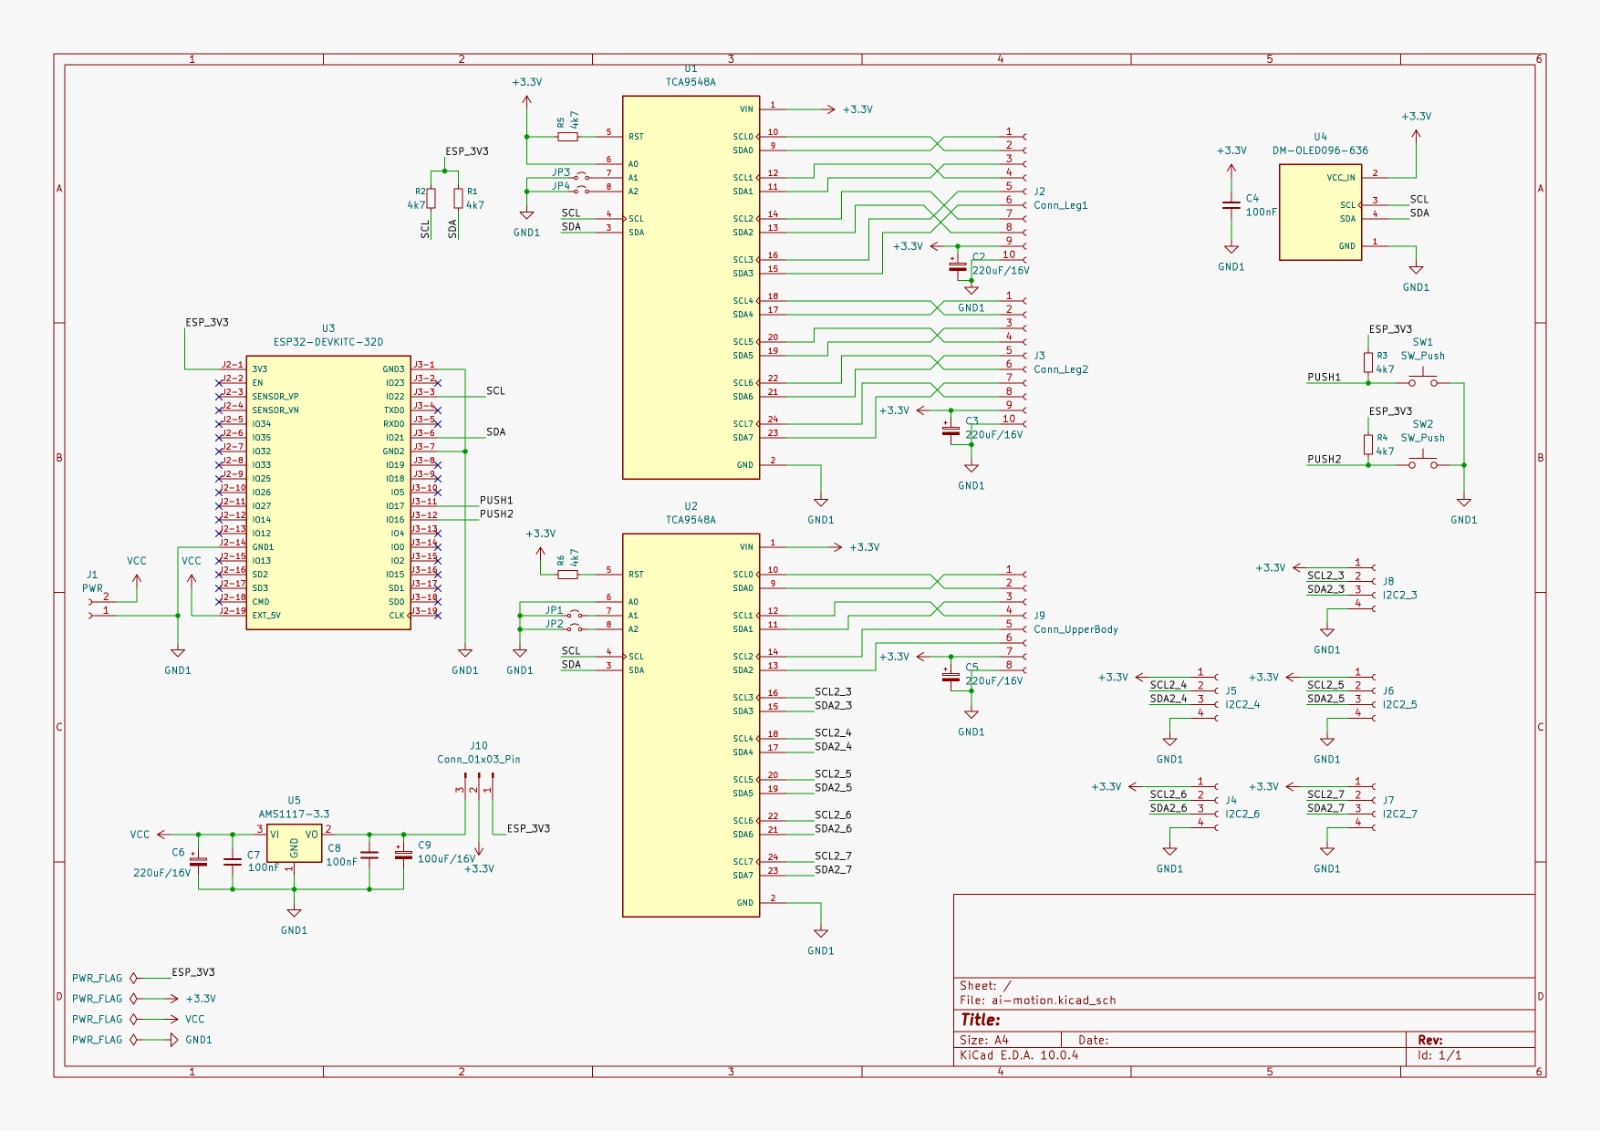
Task: Select the R3 resistor above PUSH1
Action: click(x=1367, y=362)
